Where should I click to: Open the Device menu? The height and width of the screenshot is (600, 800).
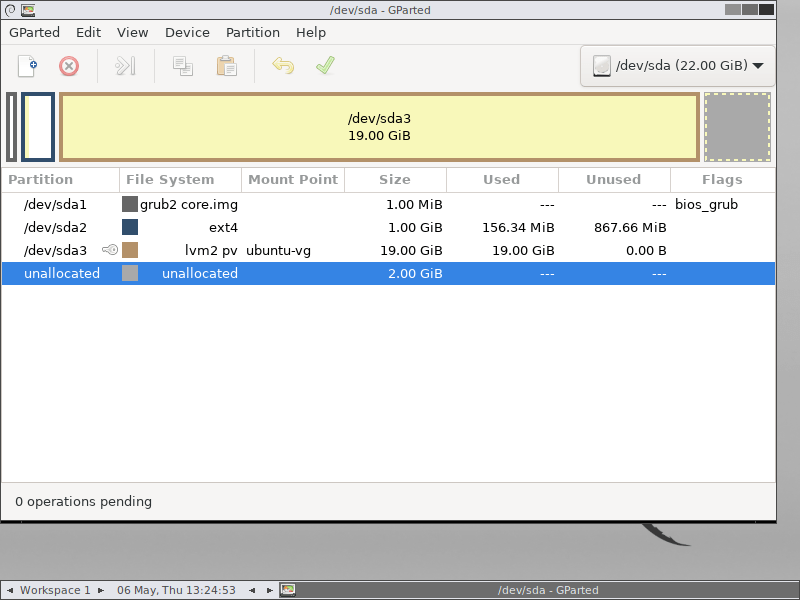click(187, 32)
